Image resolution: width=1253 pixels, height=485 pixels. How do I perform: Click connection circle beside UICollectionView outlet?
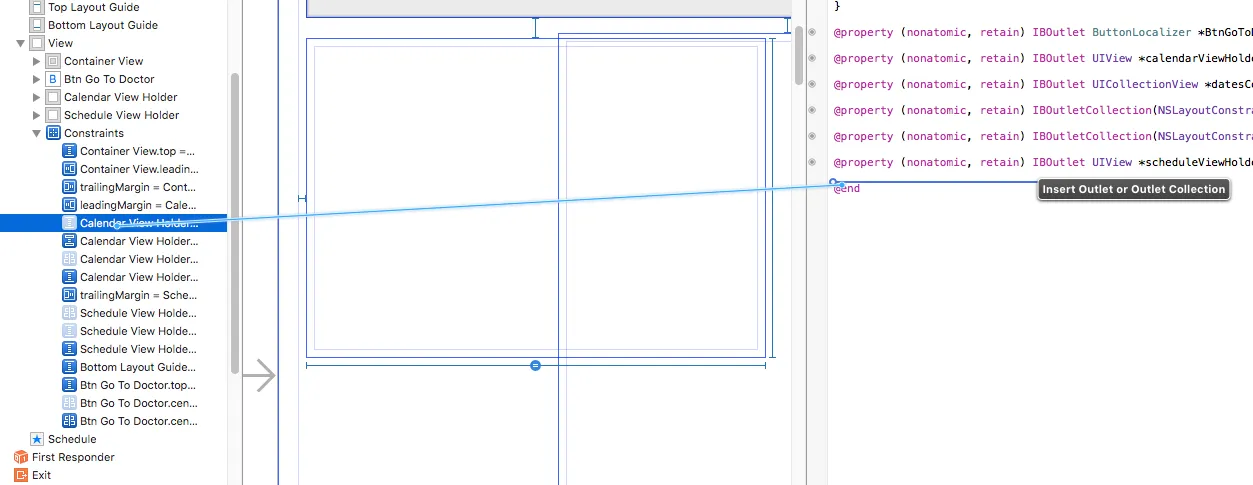(812, 85)
